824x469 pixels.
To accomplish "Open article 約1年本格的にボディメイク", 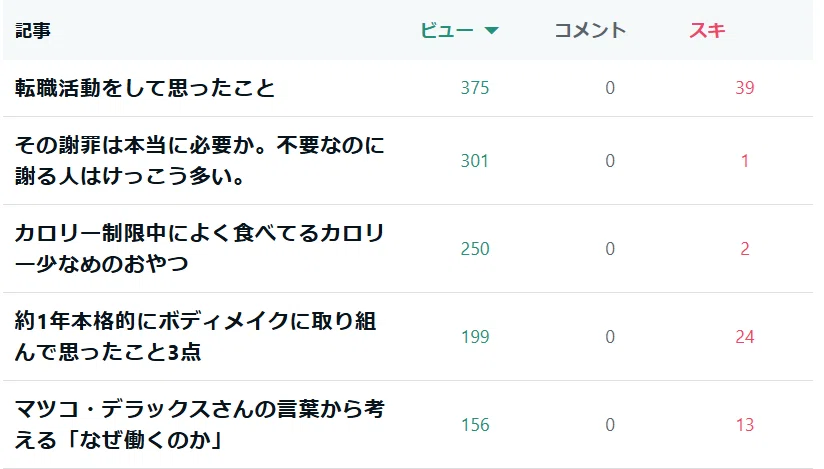I will (x=195, y=337).
